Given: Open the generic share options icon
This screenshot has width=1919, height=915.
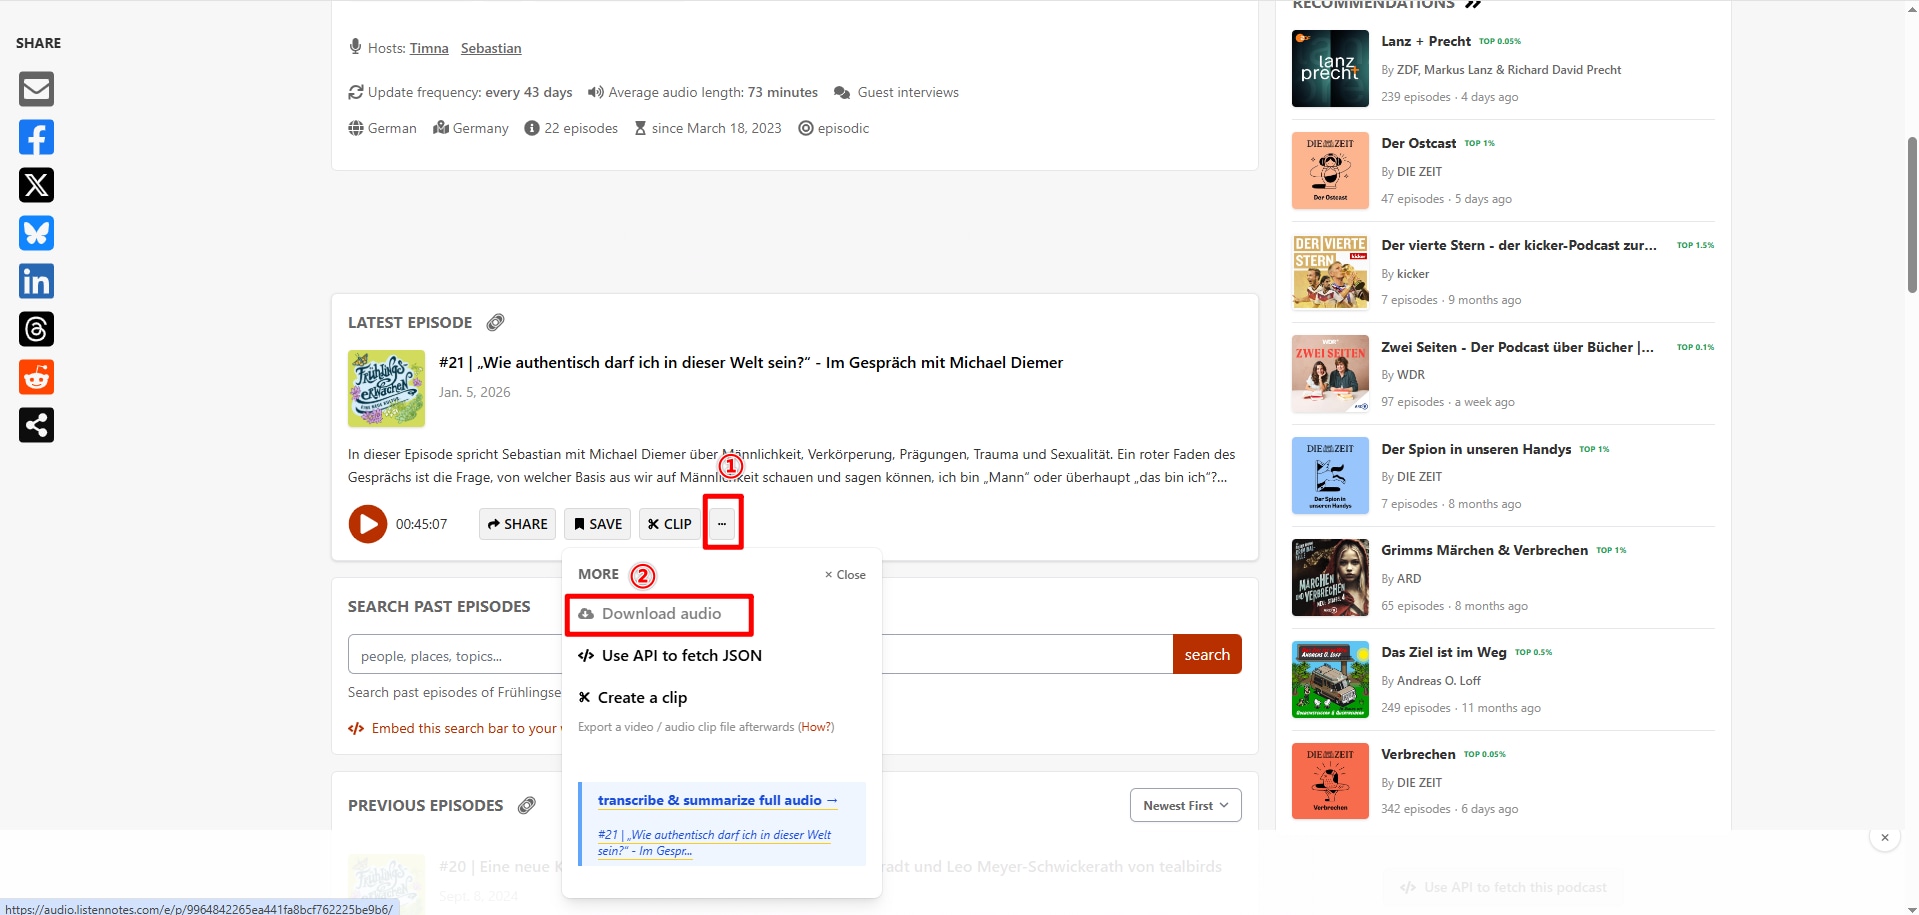Looking at the screenshot, I should tap(36, 425).
